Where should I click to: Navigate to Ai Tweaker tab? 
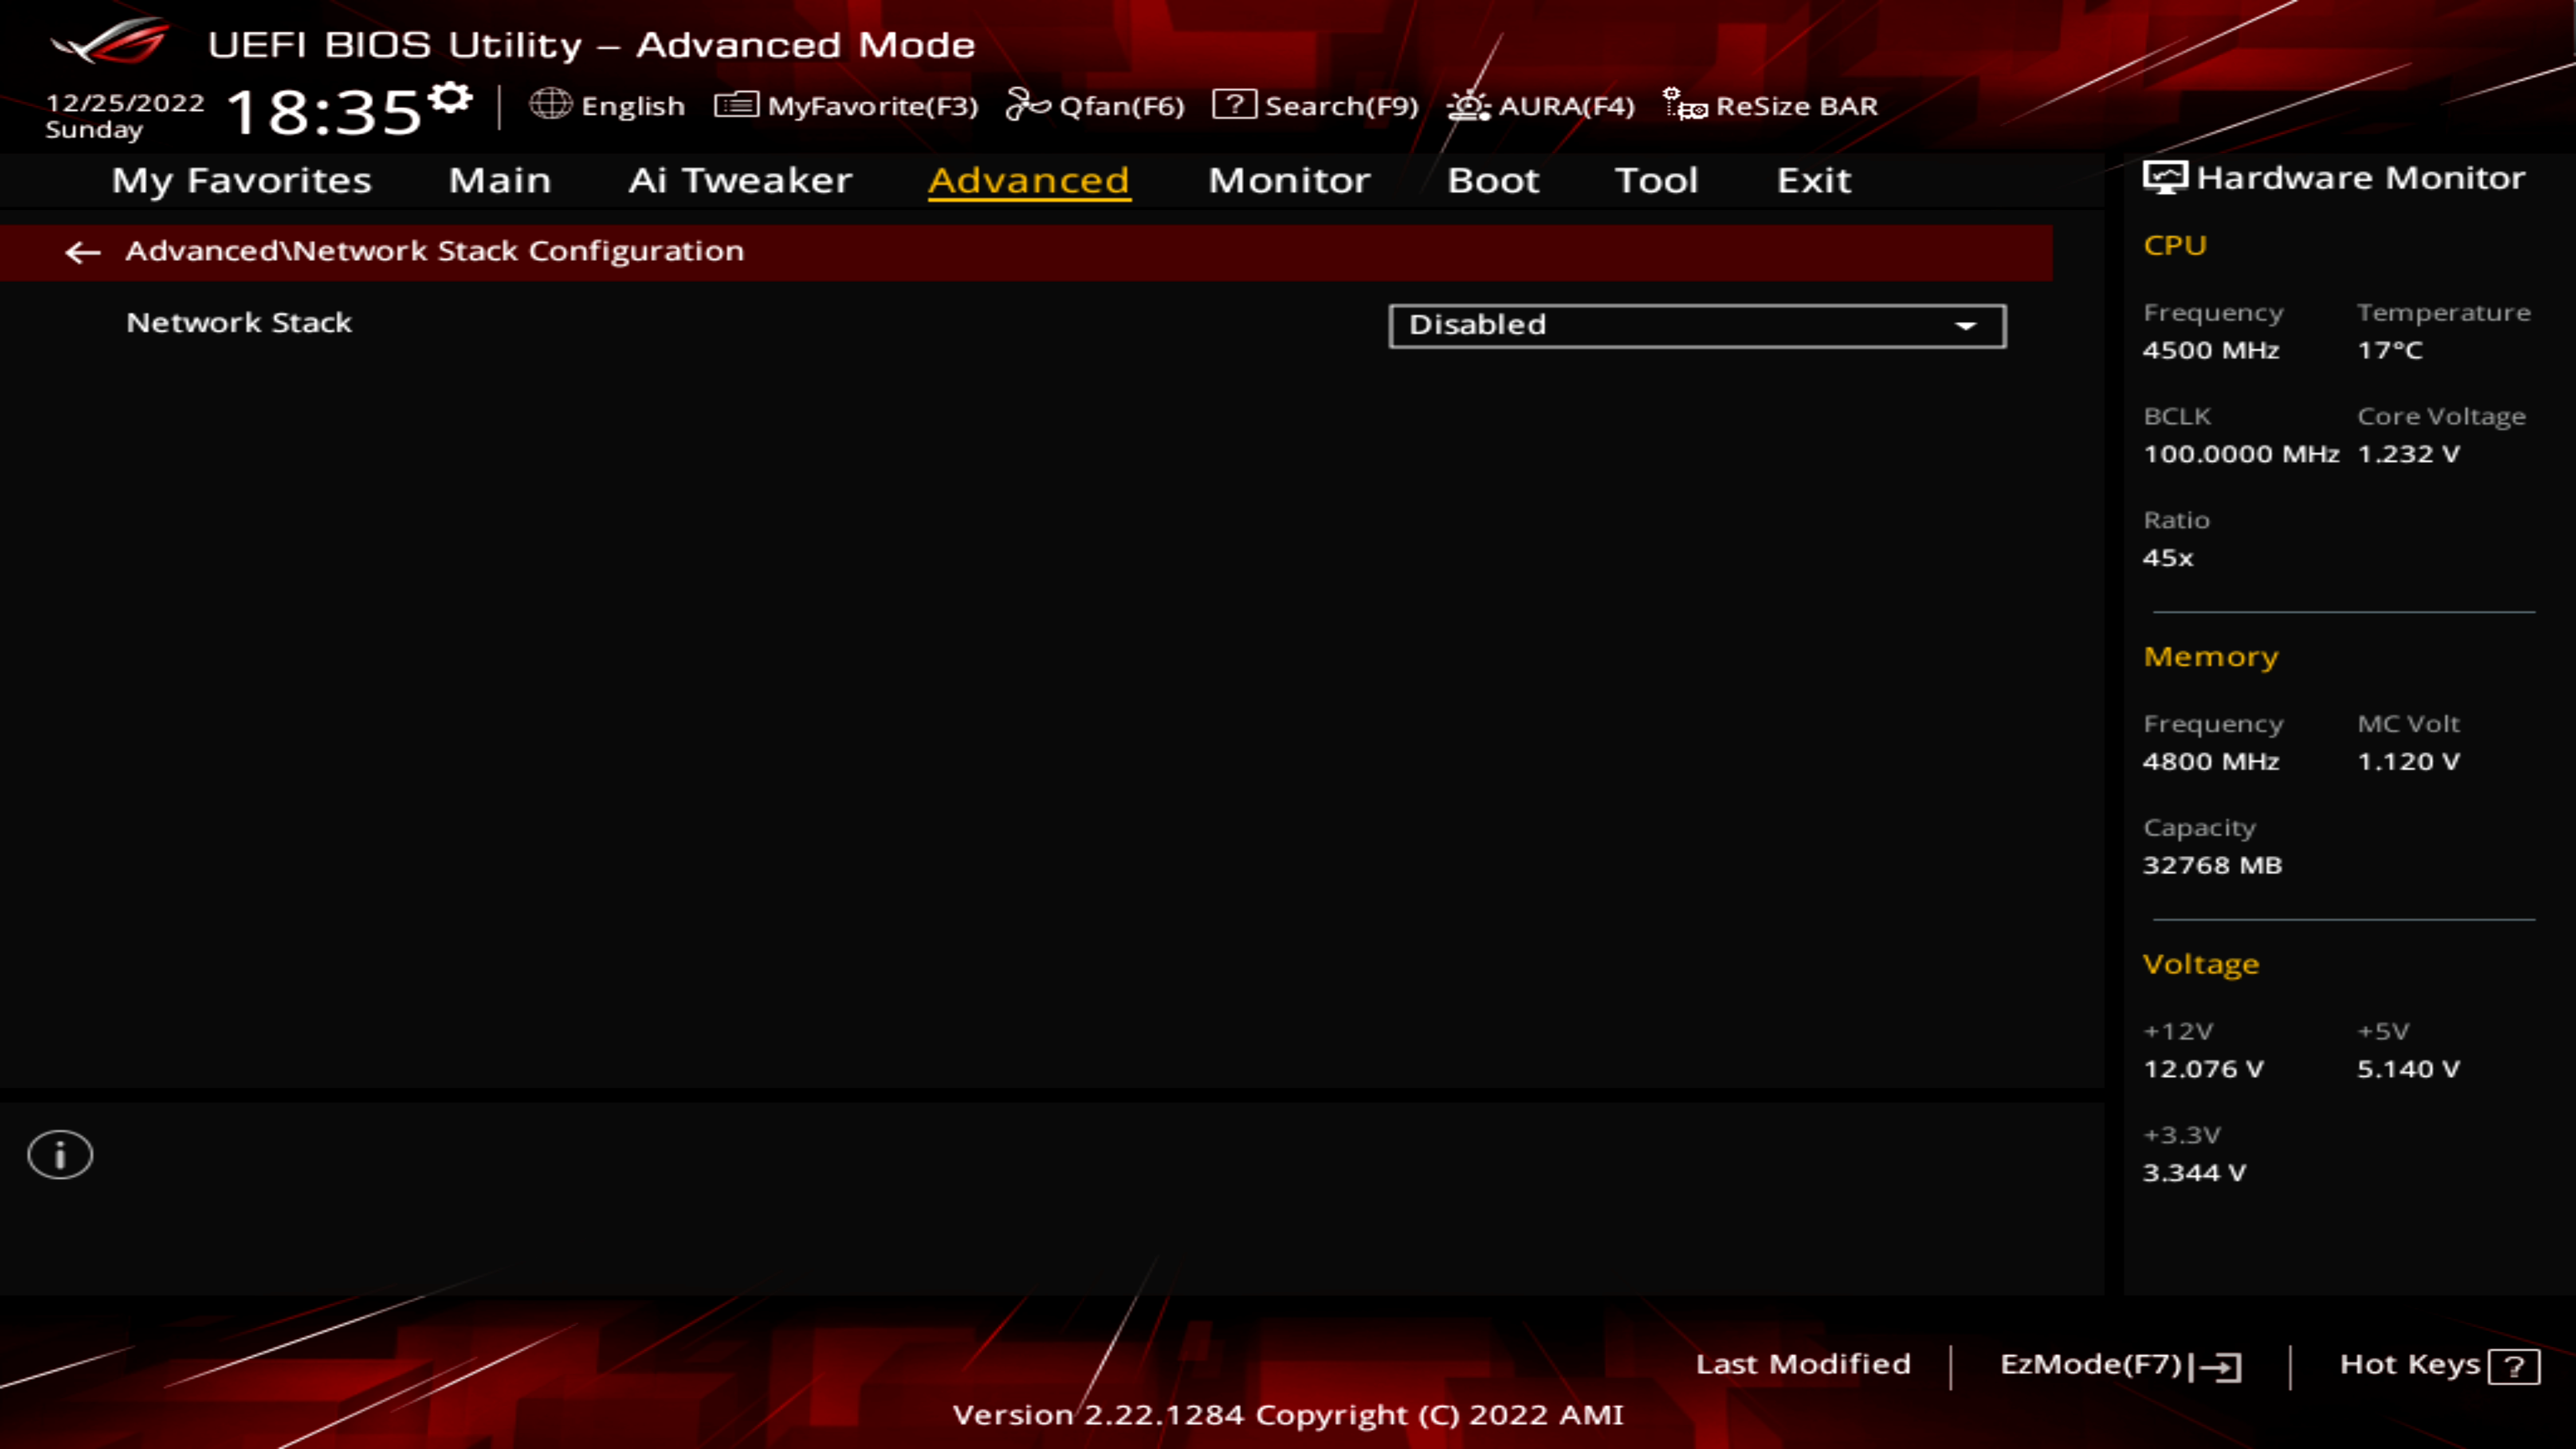pos(739,178)
